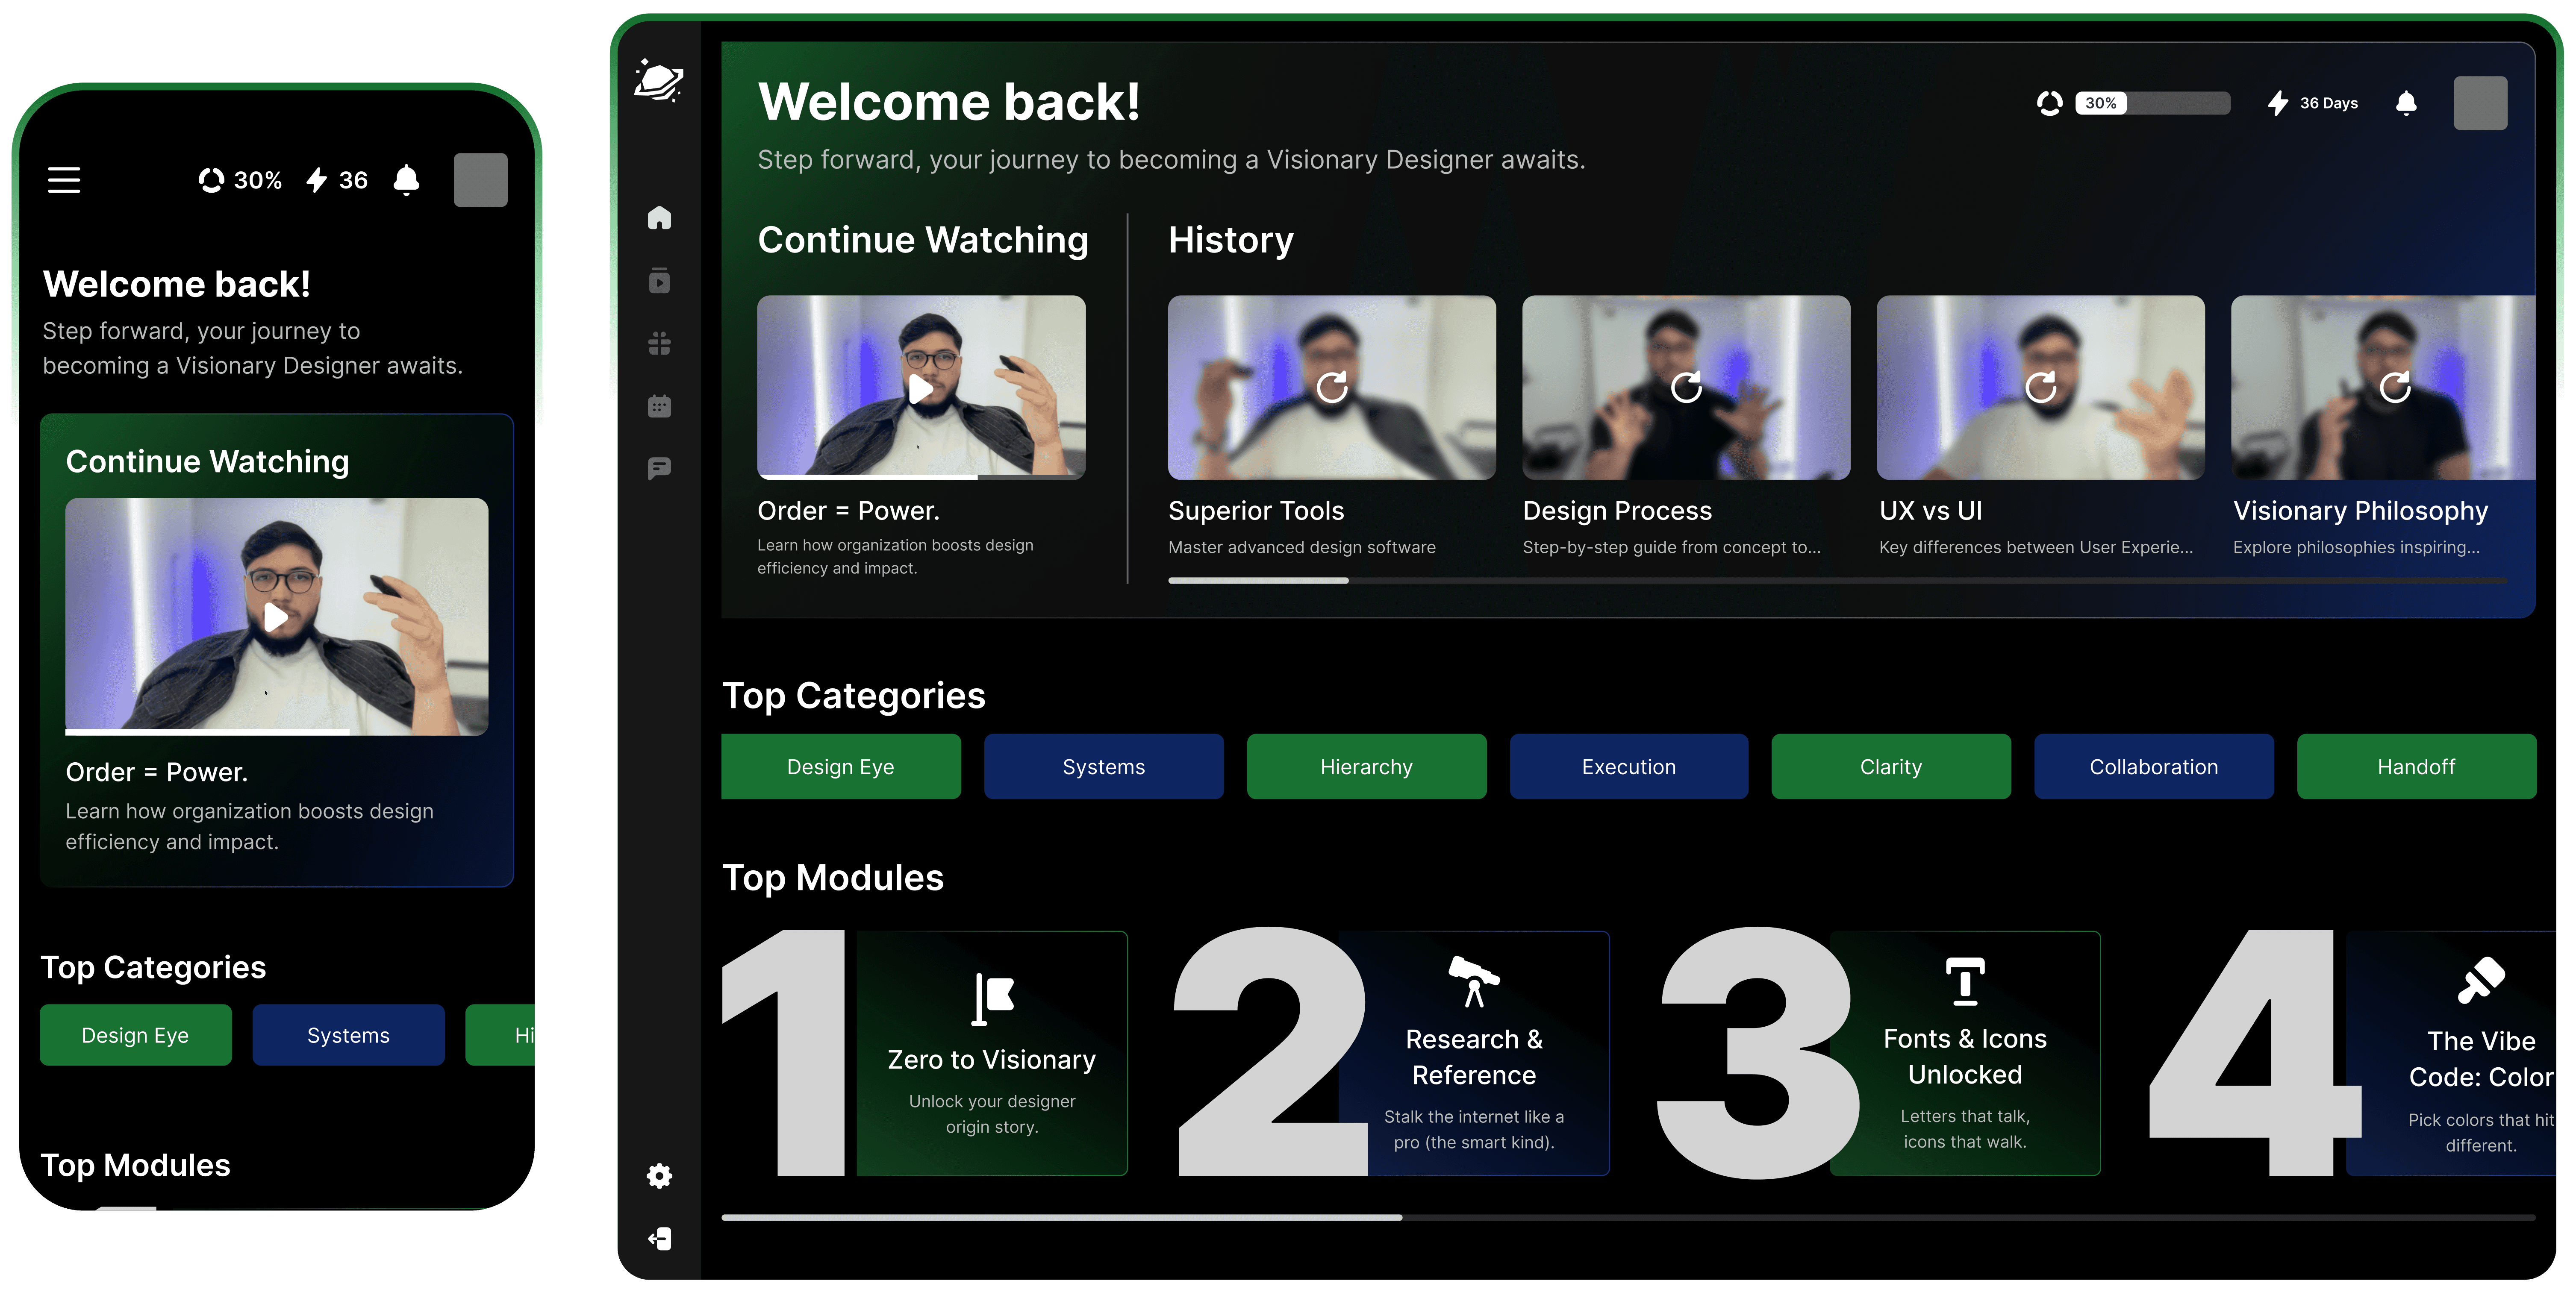The image size is (2576, 1301).
Task: Open the hamburger menu in mobile view
Action: coord(64,180)
